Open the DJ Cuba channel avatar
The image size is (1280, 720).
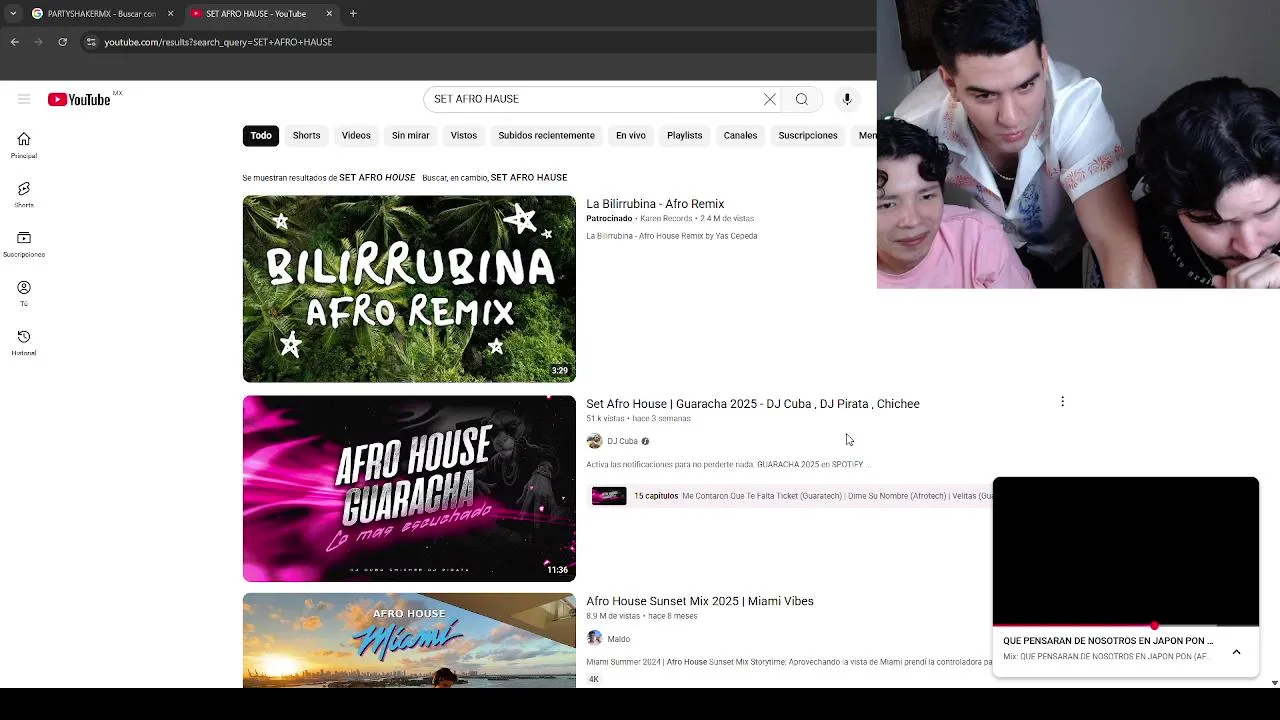click(x=594, y=441)
